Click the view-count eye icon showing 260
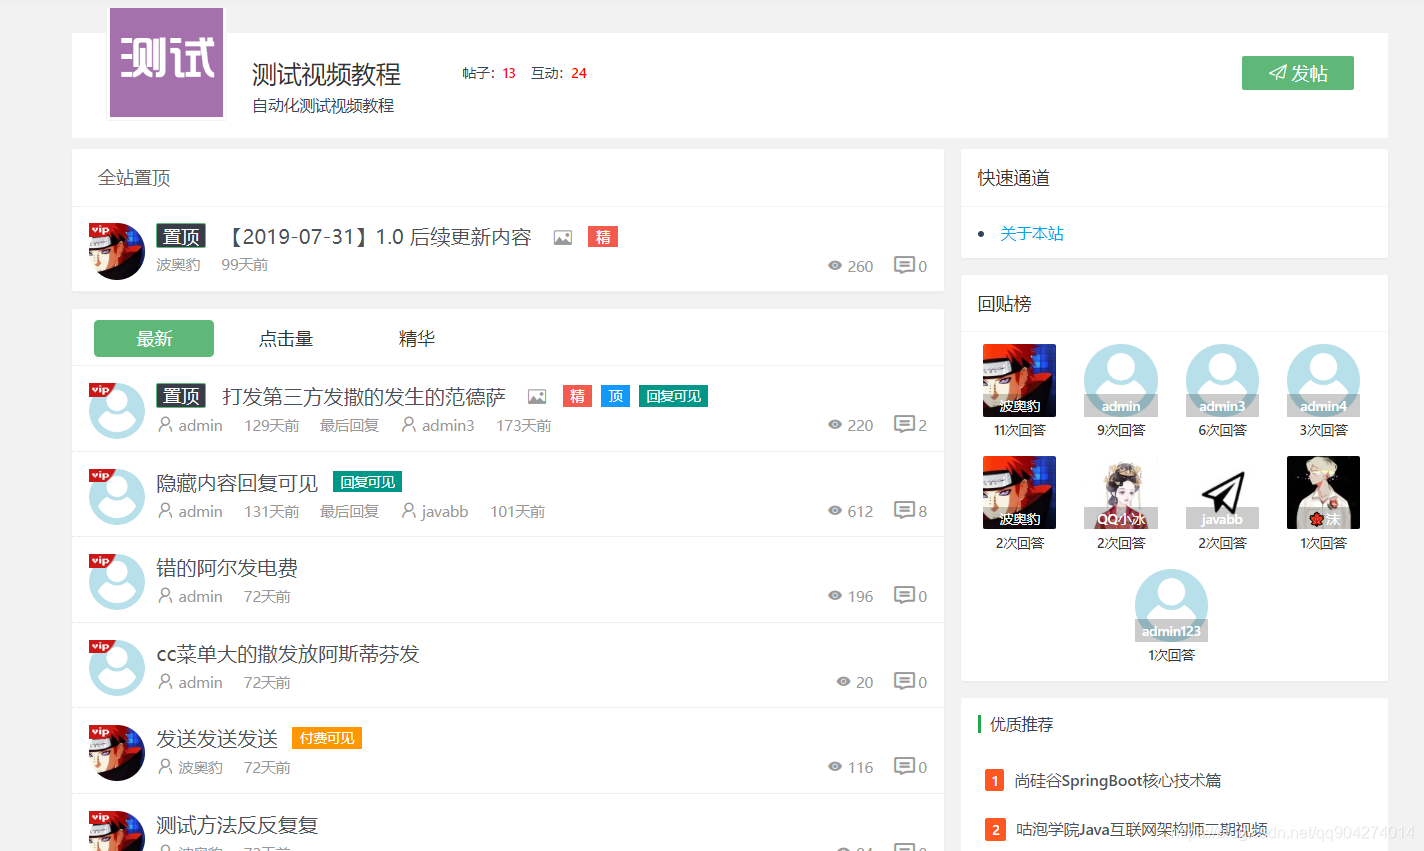The height and width of the screenshot is (851, 1424). pos(835,266)
